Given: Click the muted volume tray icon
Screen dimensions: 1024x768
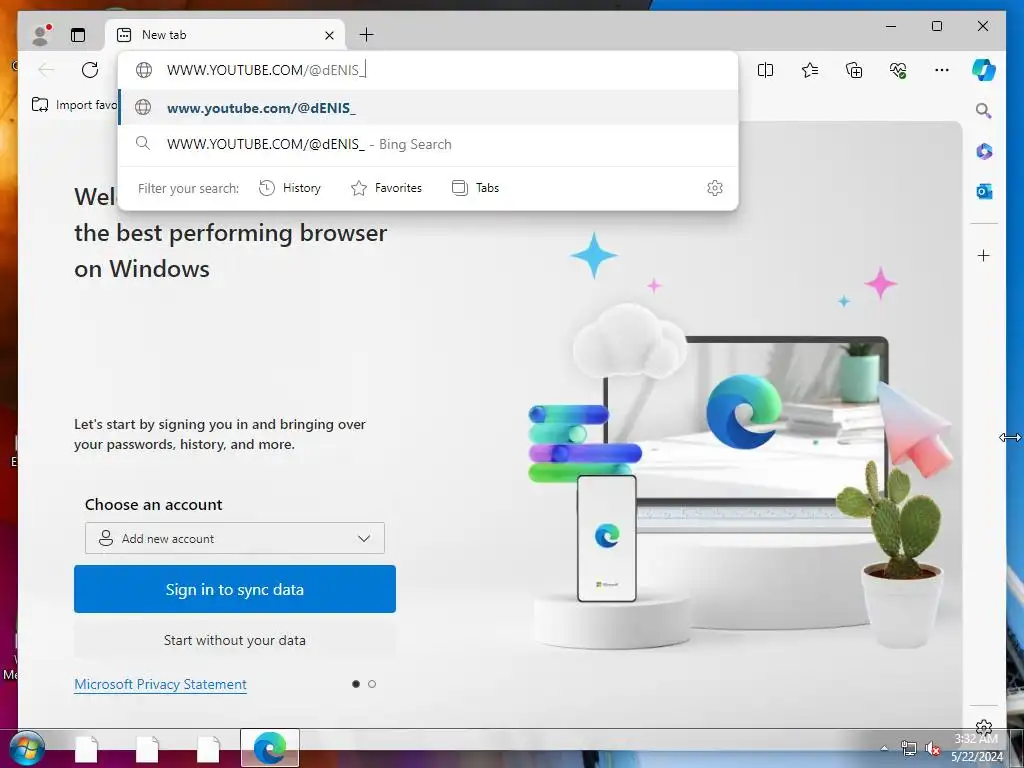Looking at the screenshot, I should coord(933,748).
